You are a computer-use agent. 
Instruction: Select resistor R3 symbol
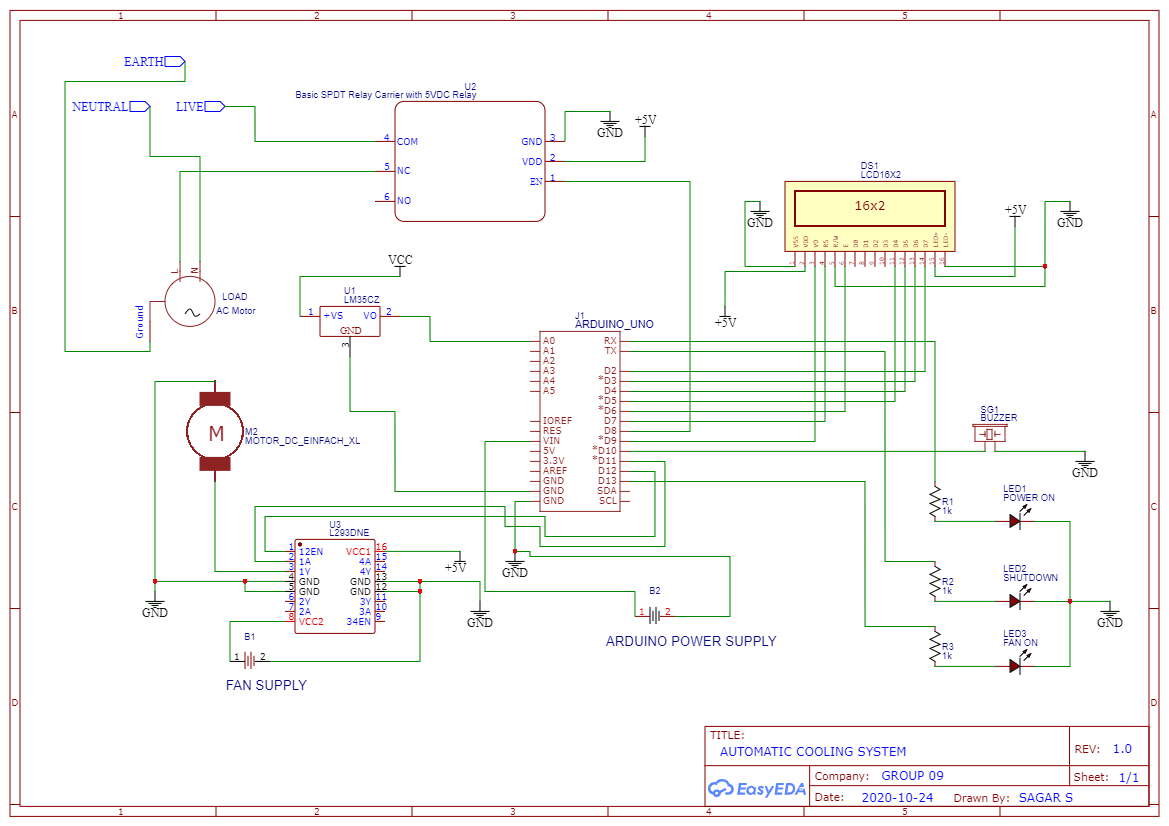[x=934, y=647]
